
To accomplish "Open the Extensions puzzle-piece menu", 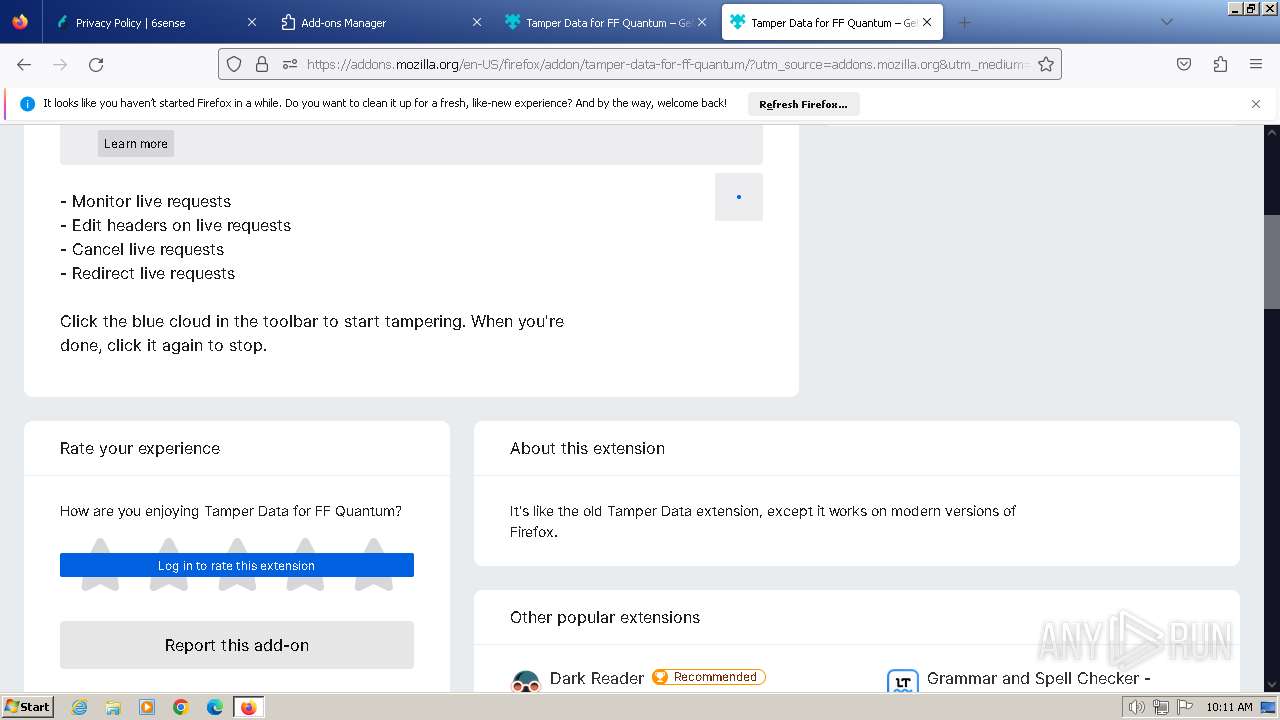I will 1220,64.
